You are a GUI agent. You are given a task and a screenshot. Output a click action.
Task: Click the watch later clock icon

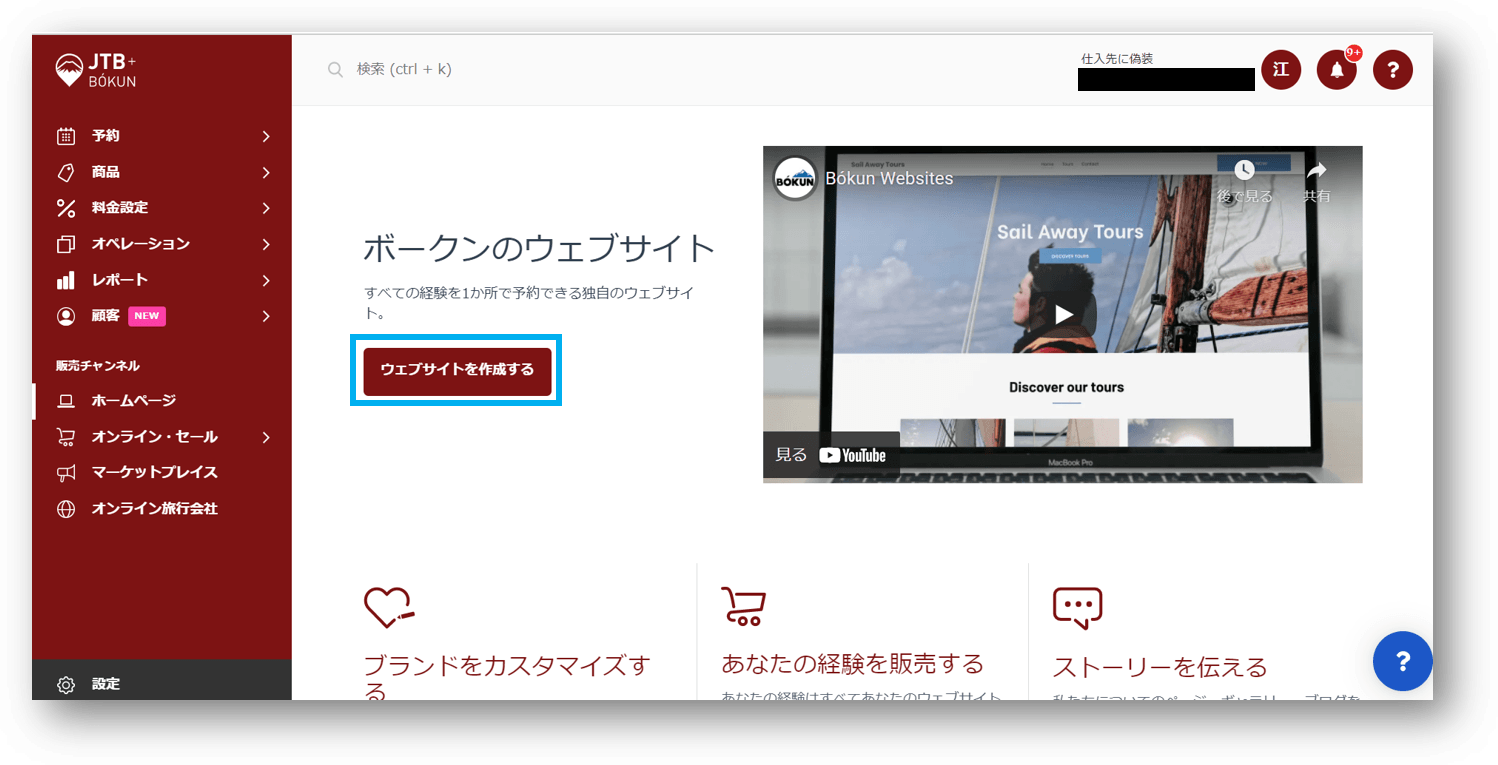(x=1244, y=178)
